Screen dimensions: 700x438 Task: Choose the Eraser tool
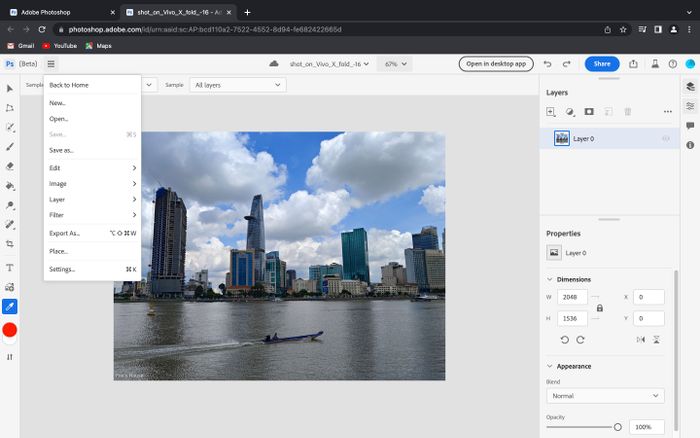[10, 166]
